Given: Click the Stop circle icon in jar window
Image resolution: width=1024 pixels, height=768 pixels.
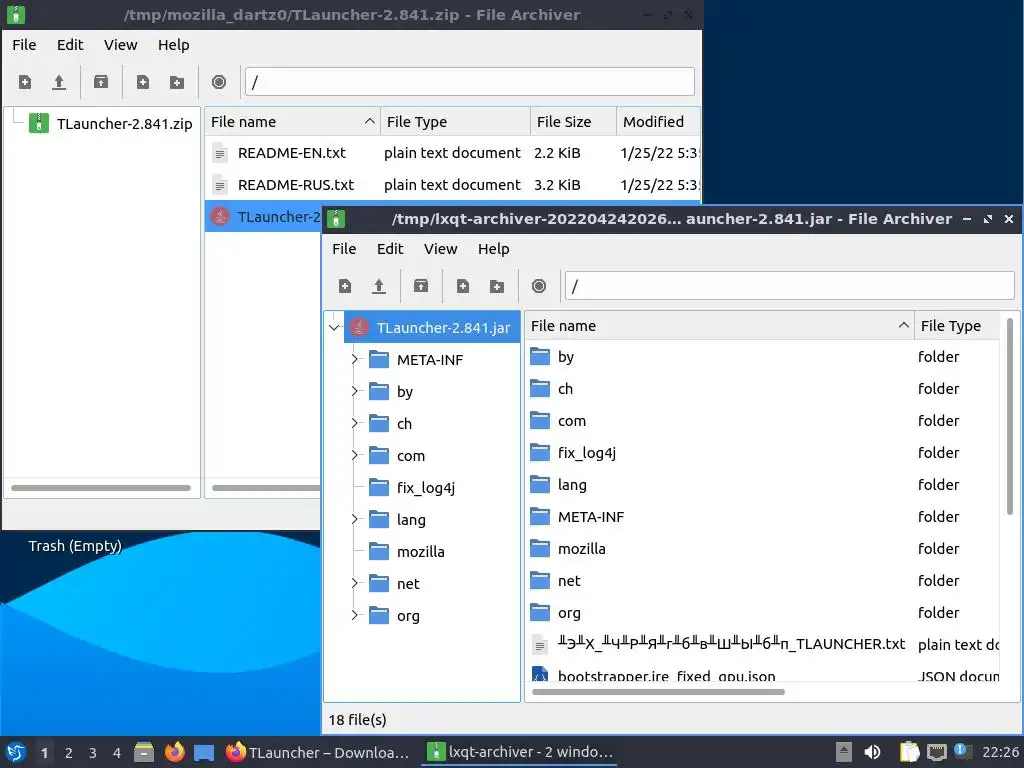Looking at the screenshot, I should [x=539, y=286].
